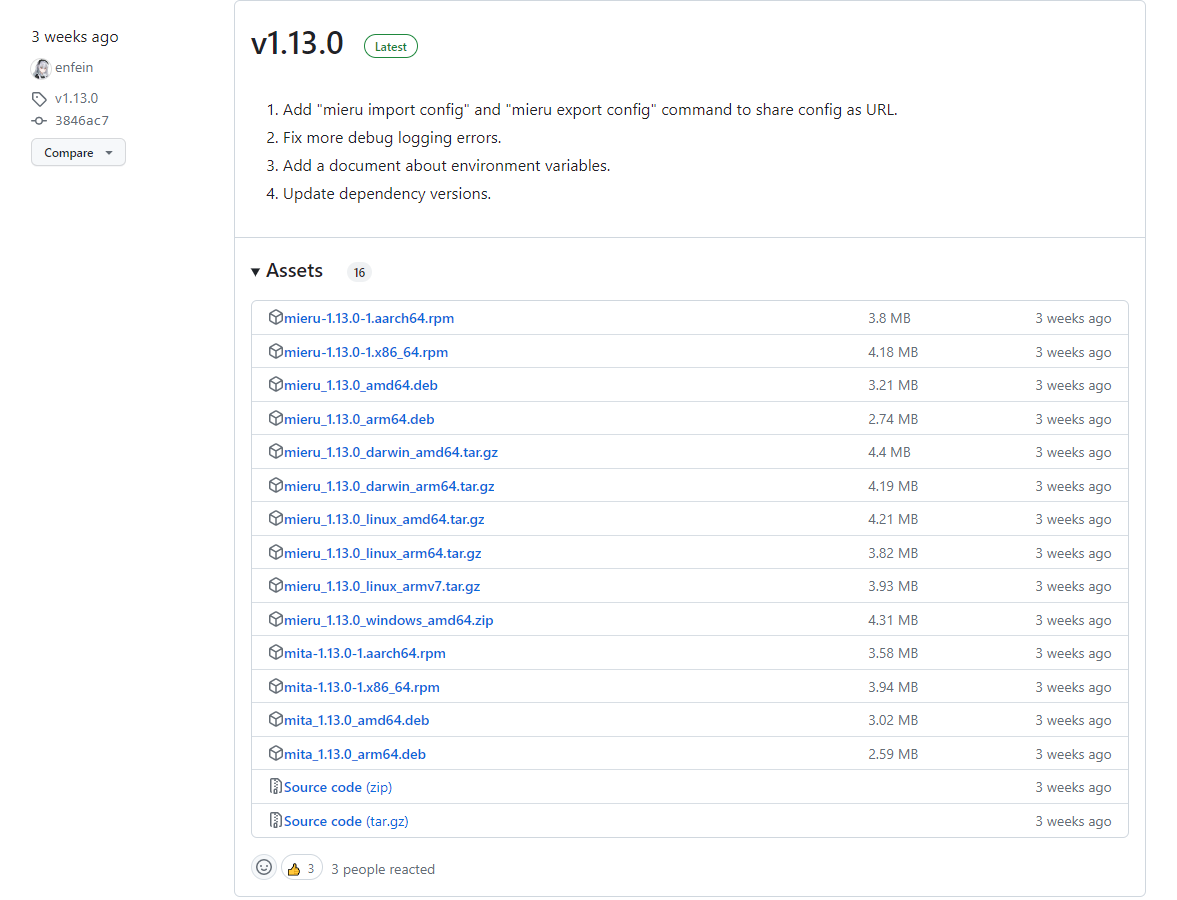
Task: Click the package icon beside mieru-1.13.0-1.x86_64.rpm
Action: click(275, 351)
